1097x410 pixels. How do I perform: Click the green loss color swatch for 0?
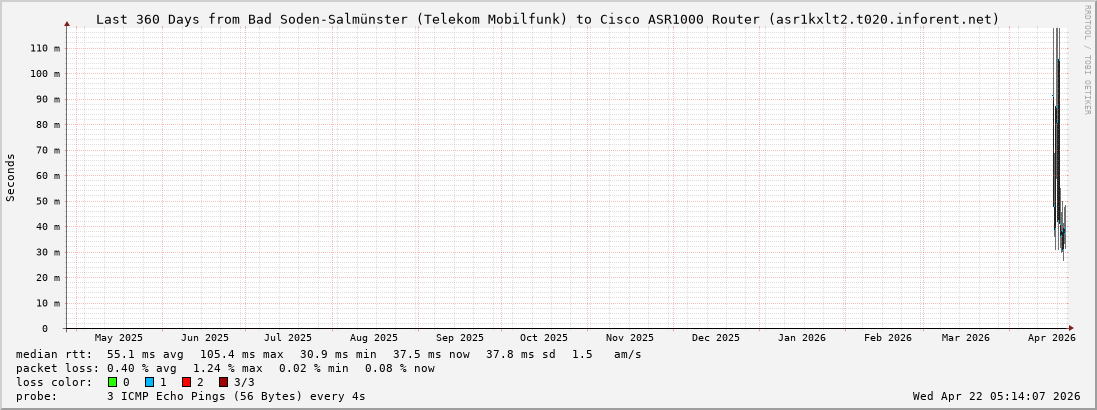tap(113, 382)
